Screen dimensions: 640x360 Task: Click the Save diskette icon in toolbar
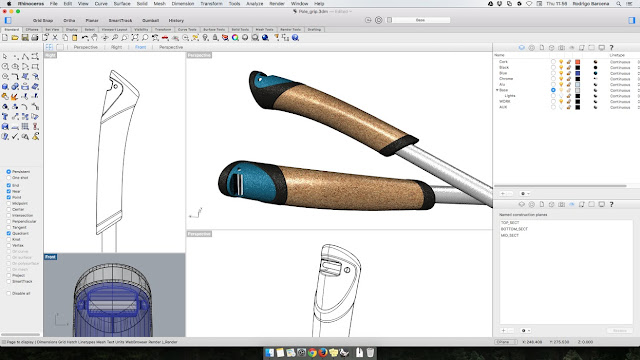pyautogui.click(x=25, y=38)
